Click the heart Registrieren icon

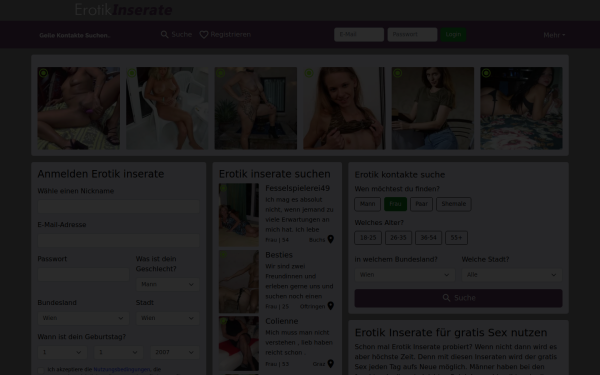click(x=204, y=35)
